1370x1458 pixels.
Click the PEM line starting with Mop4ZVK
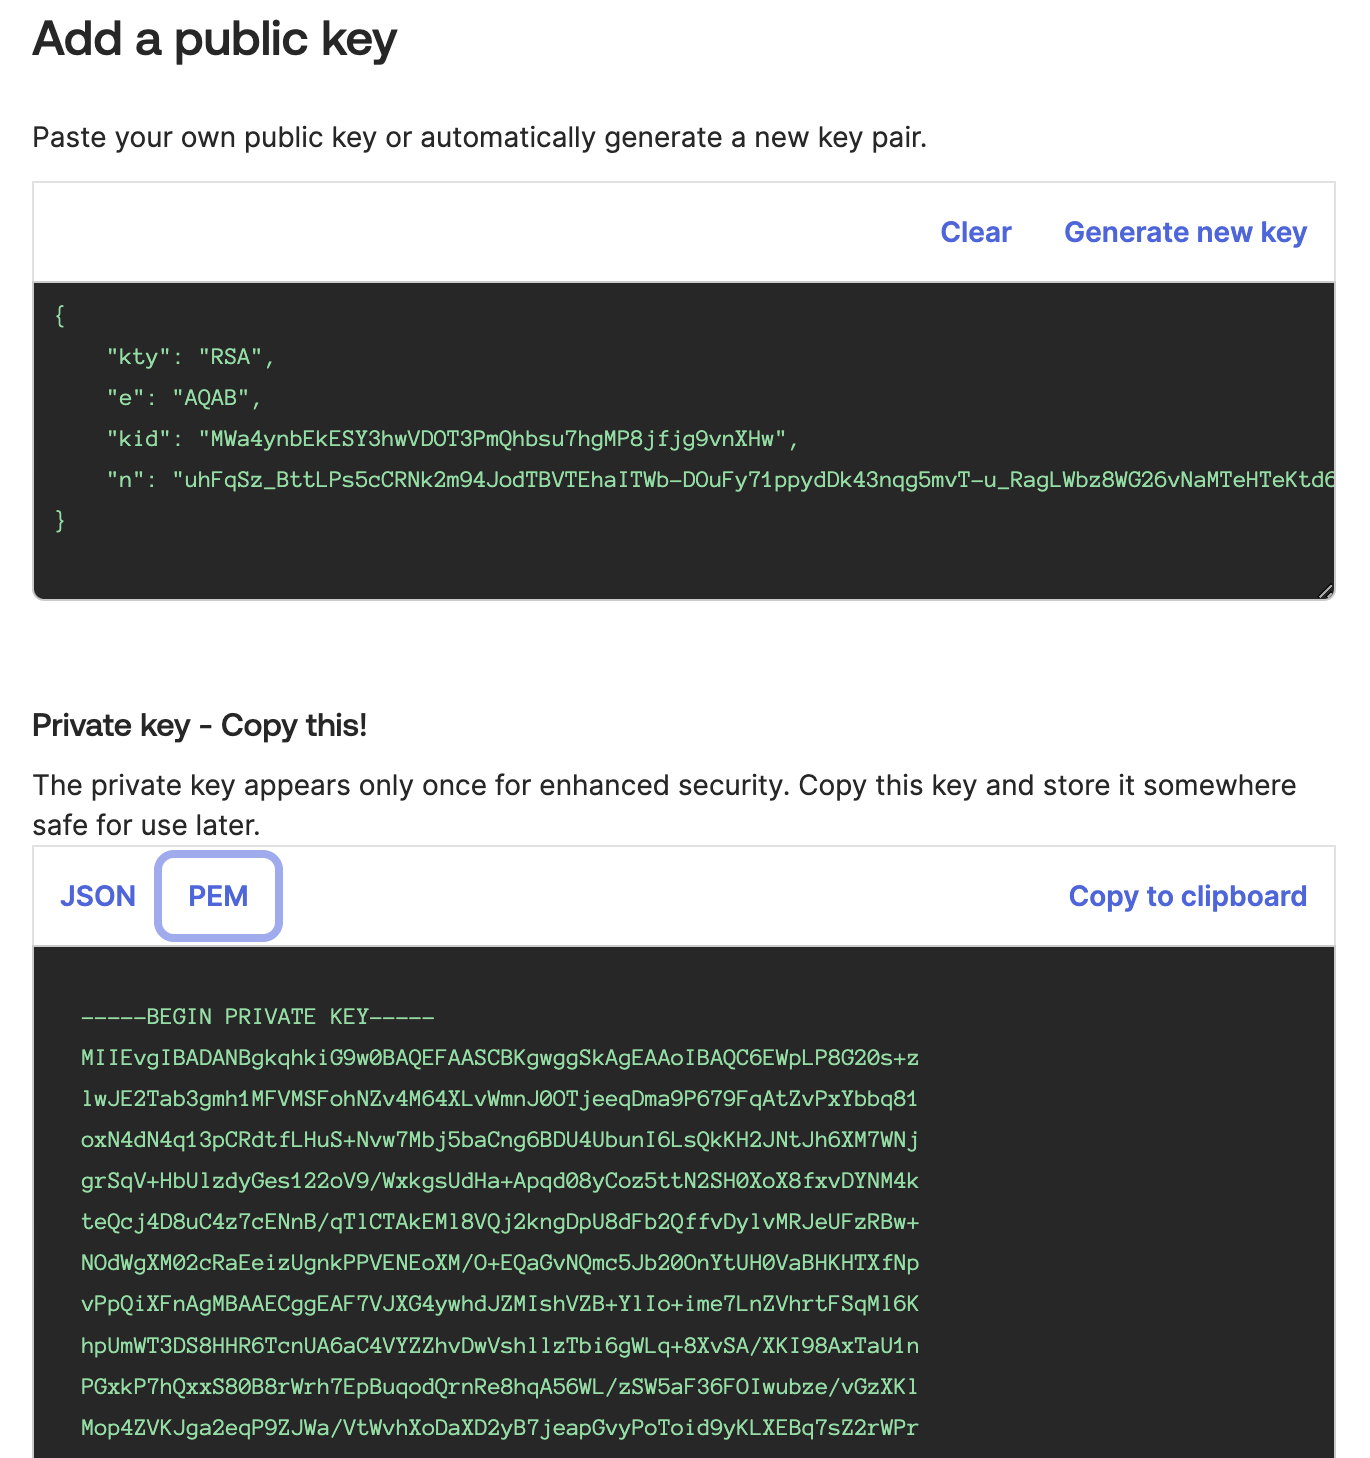click(x=500, y=1427)
